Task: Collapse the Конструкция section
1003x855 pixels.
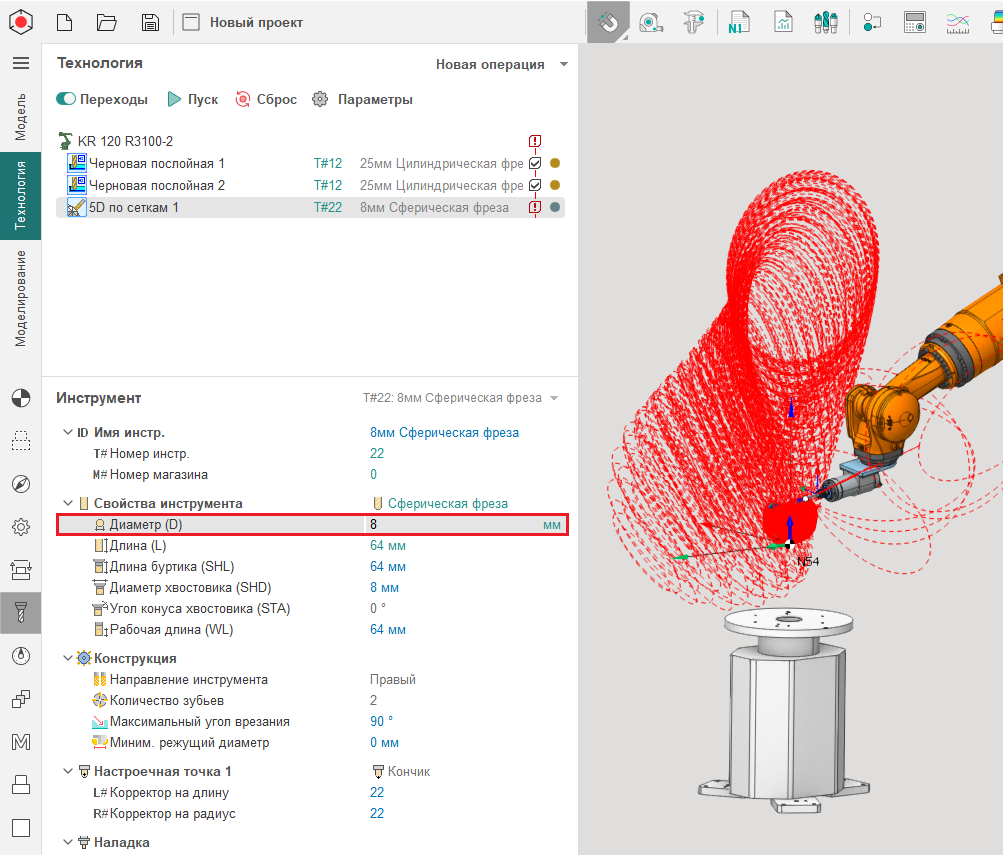Action: [67, 658]
